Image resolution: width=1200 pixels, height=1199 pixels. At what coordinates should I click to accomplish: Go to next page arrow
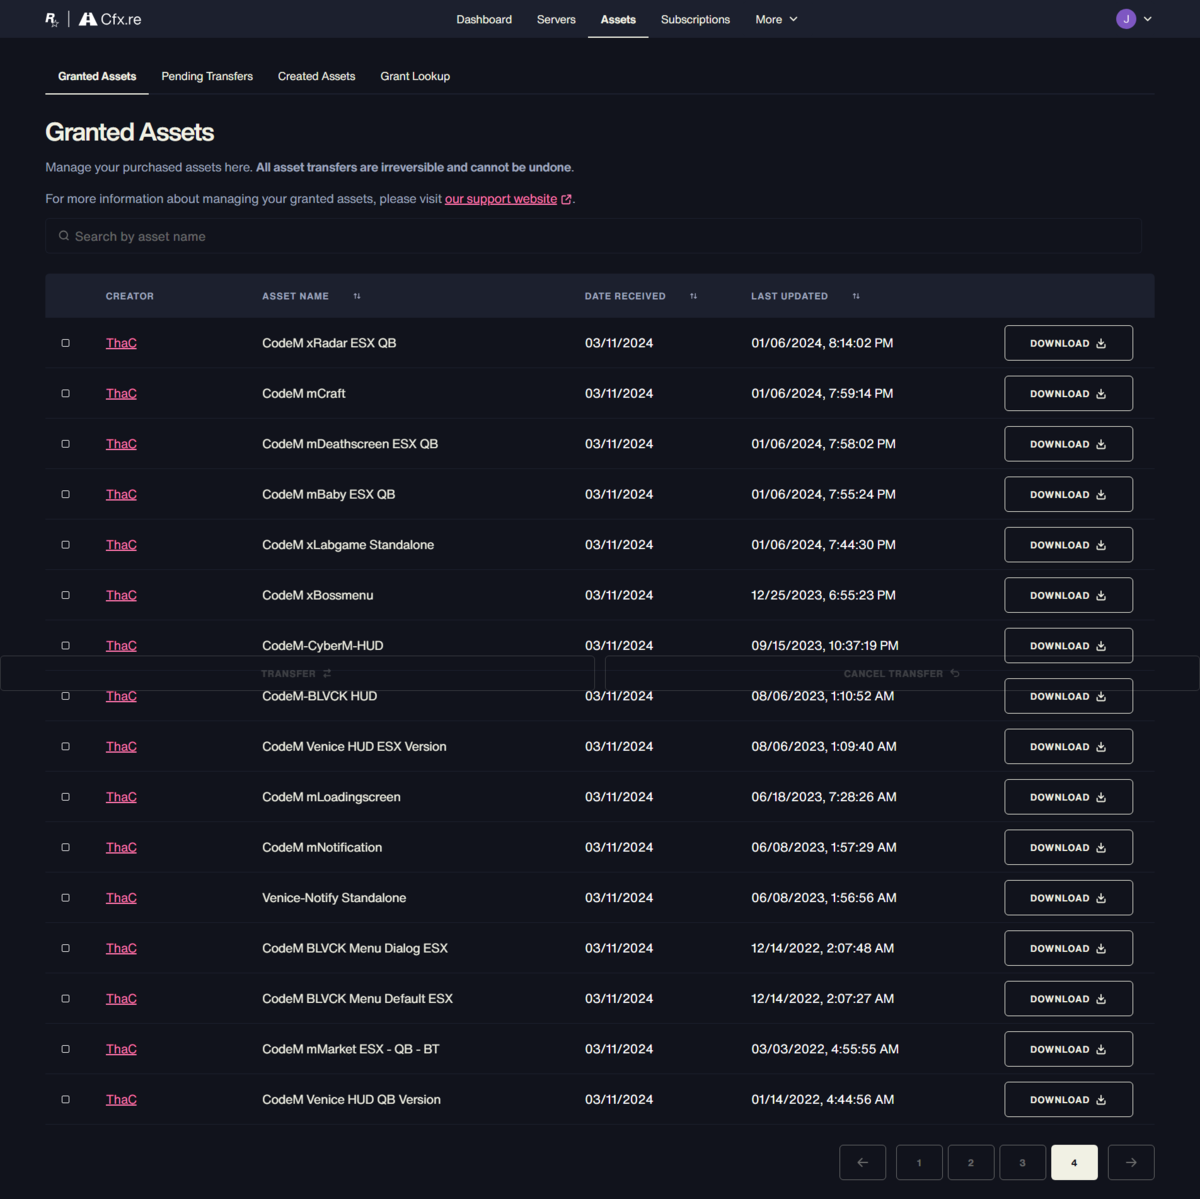pyautogui.click(x=1131, y=1162)
